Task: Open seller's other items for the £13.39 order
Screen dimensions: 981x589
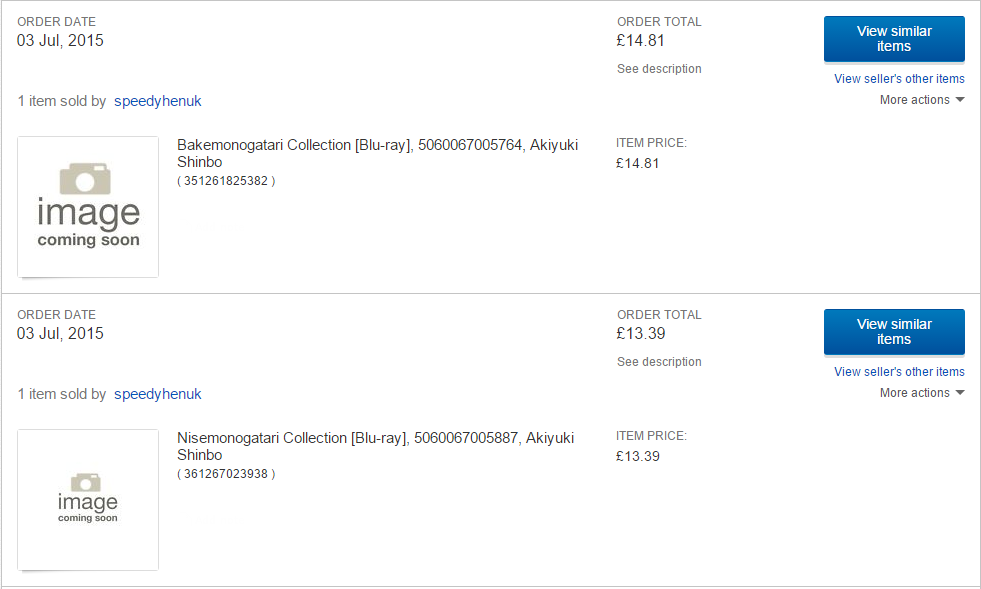Action: point(899,372)
